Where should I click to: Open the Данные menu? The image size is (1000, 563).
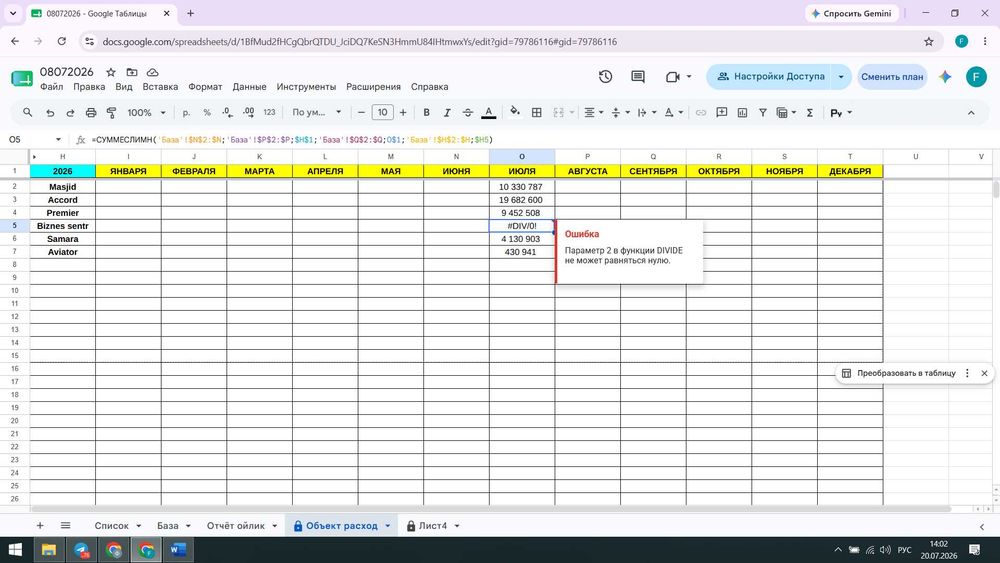coord(249,87)
